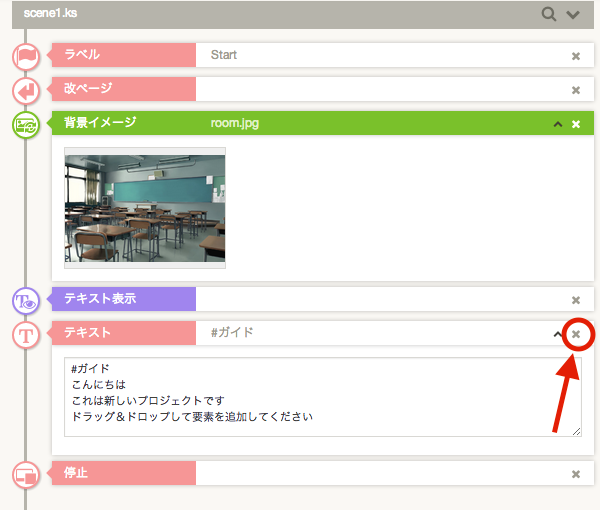This screenshot has width=600, height=510.
Task: Click the green background image icon
Action: 26,125
